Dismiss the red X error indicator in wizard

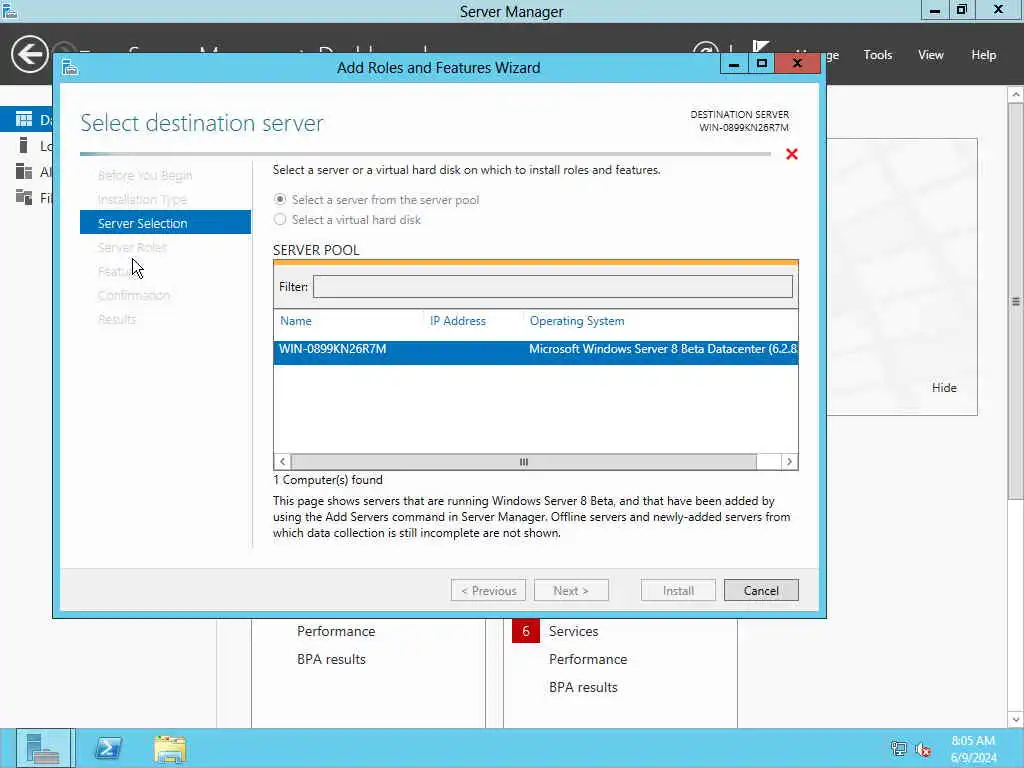[792, 154]
